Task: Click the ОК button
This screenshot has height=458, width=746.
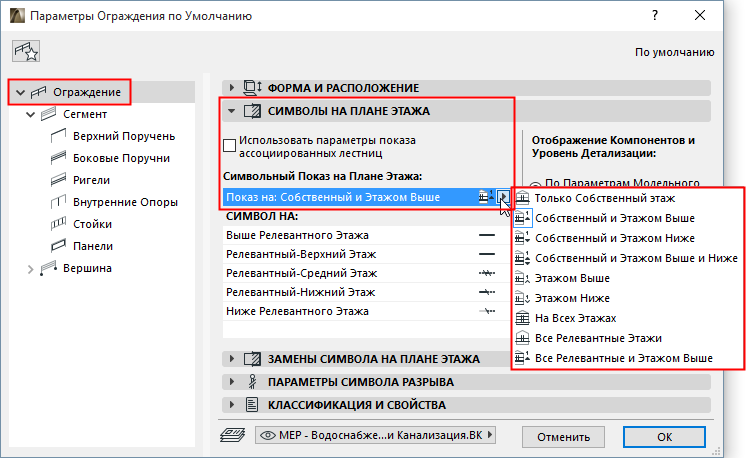Action: click(x=664, y=437)
